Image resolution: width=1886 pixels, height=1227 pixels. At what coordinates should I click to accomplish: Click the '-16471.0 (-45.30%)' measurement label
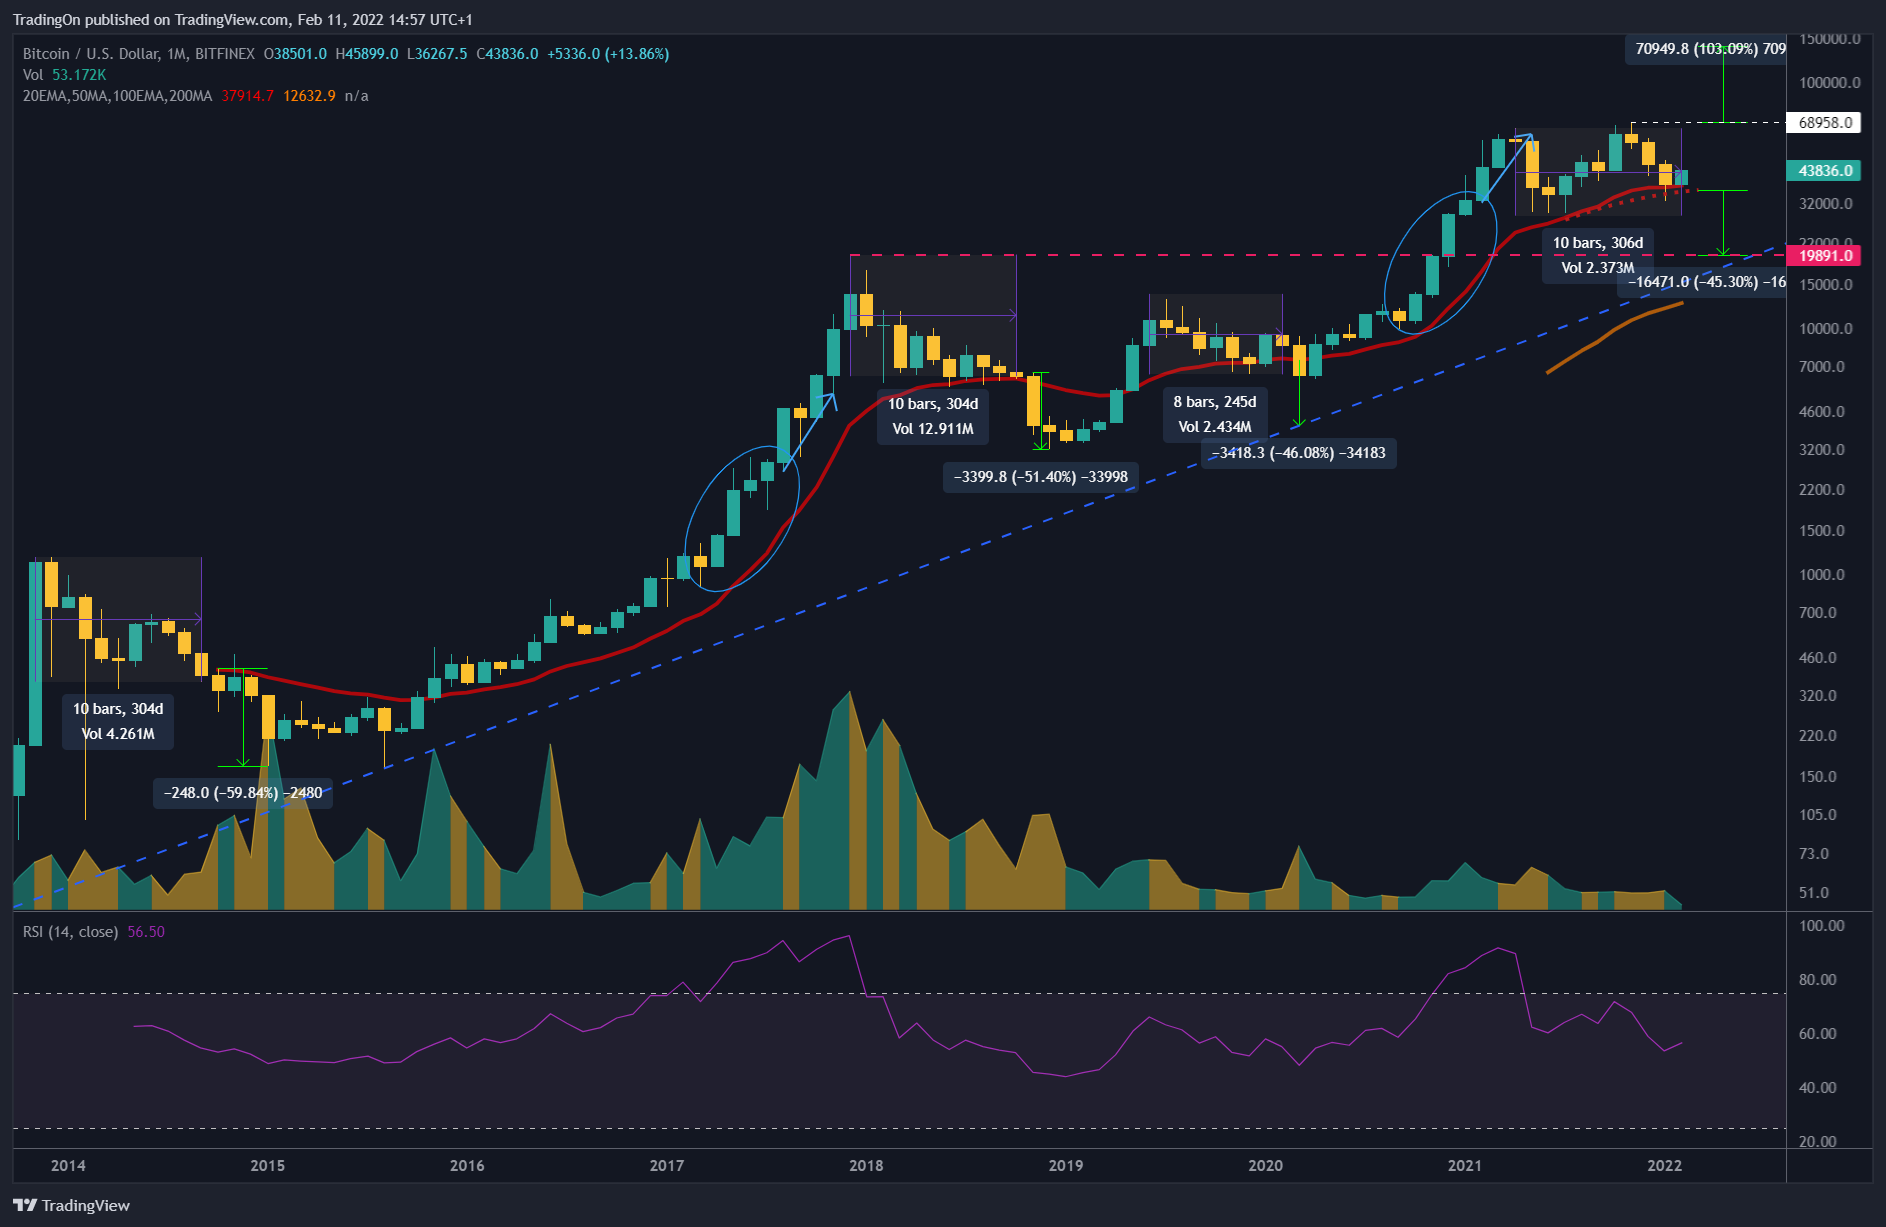[x=1702, y=282]
